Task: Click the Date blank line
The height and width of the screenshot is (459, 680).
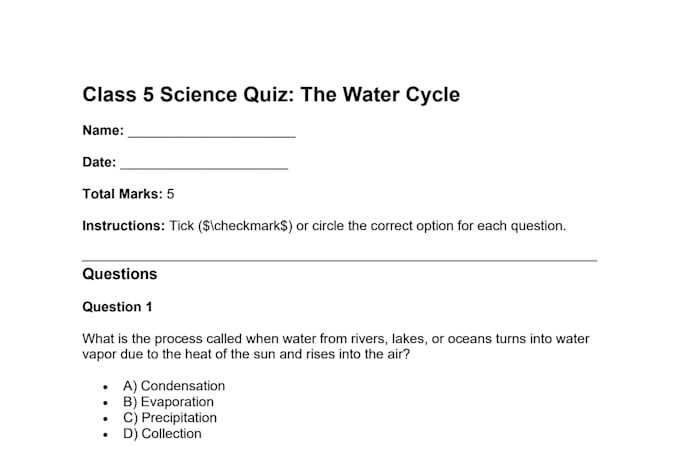Action: (x=204, y=167)
